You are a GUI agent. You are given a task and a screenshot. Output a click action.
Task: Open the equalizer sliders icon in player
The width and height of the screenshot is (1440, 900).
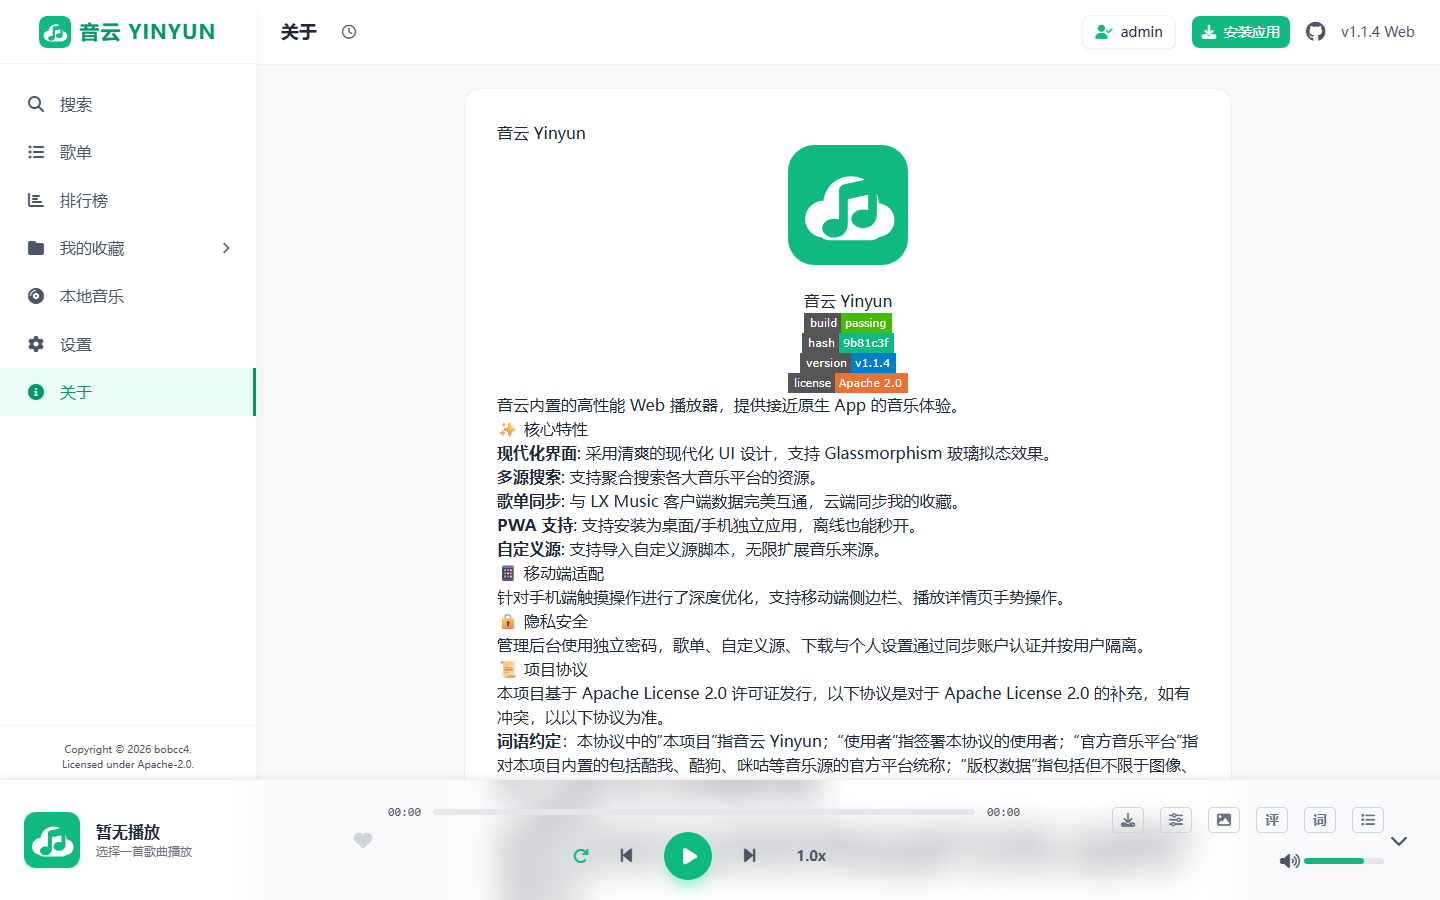coord(1176,820)
